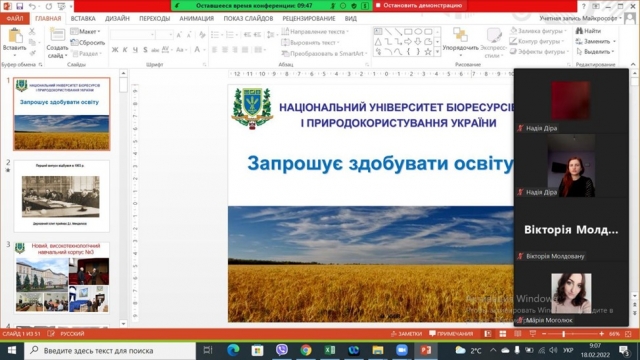Screen dimensions: 640x360
Task: Switch to slide sorter view in status bar
Action: coord(502,334)
